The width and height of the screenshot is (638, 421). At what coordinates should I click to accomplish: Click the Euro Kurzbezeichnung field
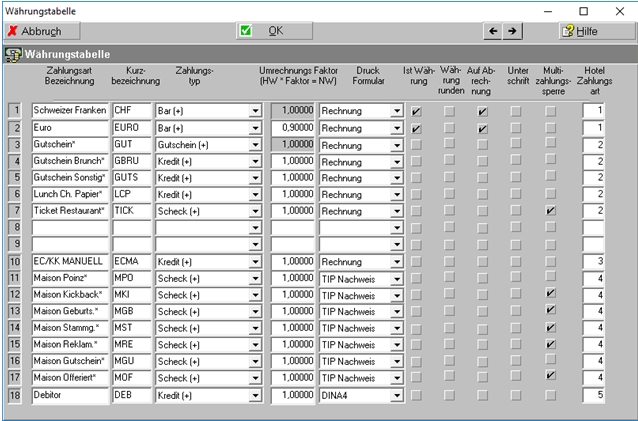coord(131,128)
